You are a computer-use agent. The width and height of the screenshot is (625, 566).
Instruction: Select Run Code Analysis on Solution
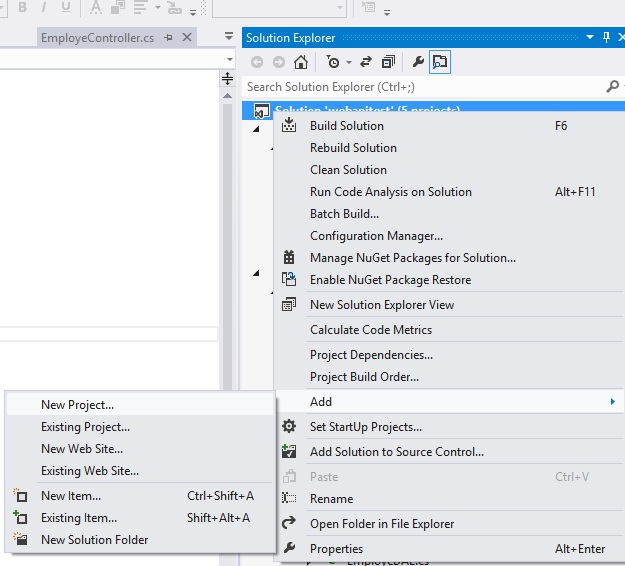[x=450, y=192]
